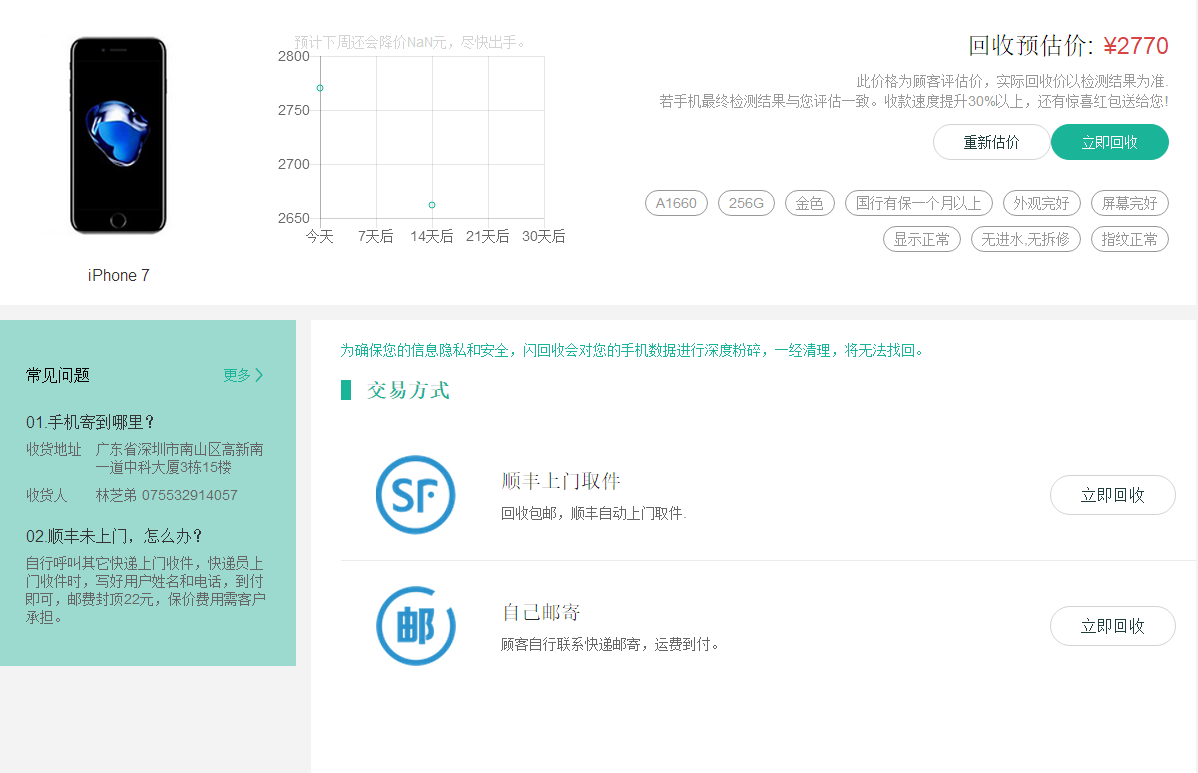
Task: Click the iPhone 7 product image
Action: pos(118,135)
